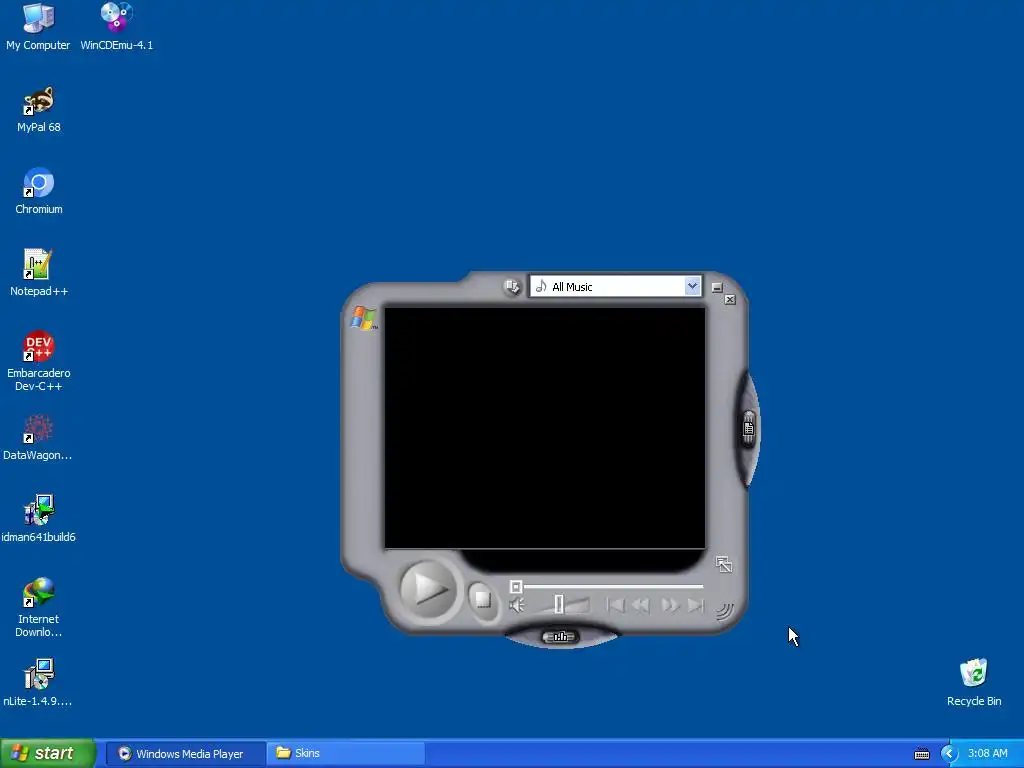
Task: Click the black video display area
Action: pos(545,428)
